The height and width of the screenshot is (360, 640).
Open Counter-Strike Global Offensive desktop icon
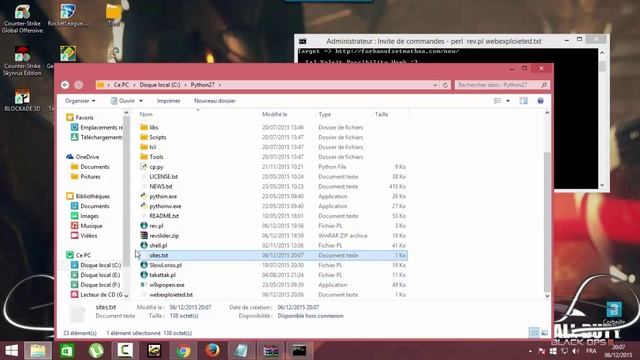(x=22, y=19)
